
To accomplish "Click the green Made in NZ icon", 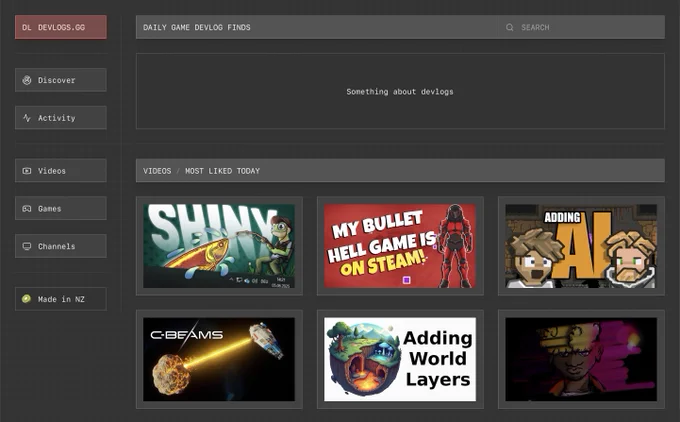I will [26, 299].
